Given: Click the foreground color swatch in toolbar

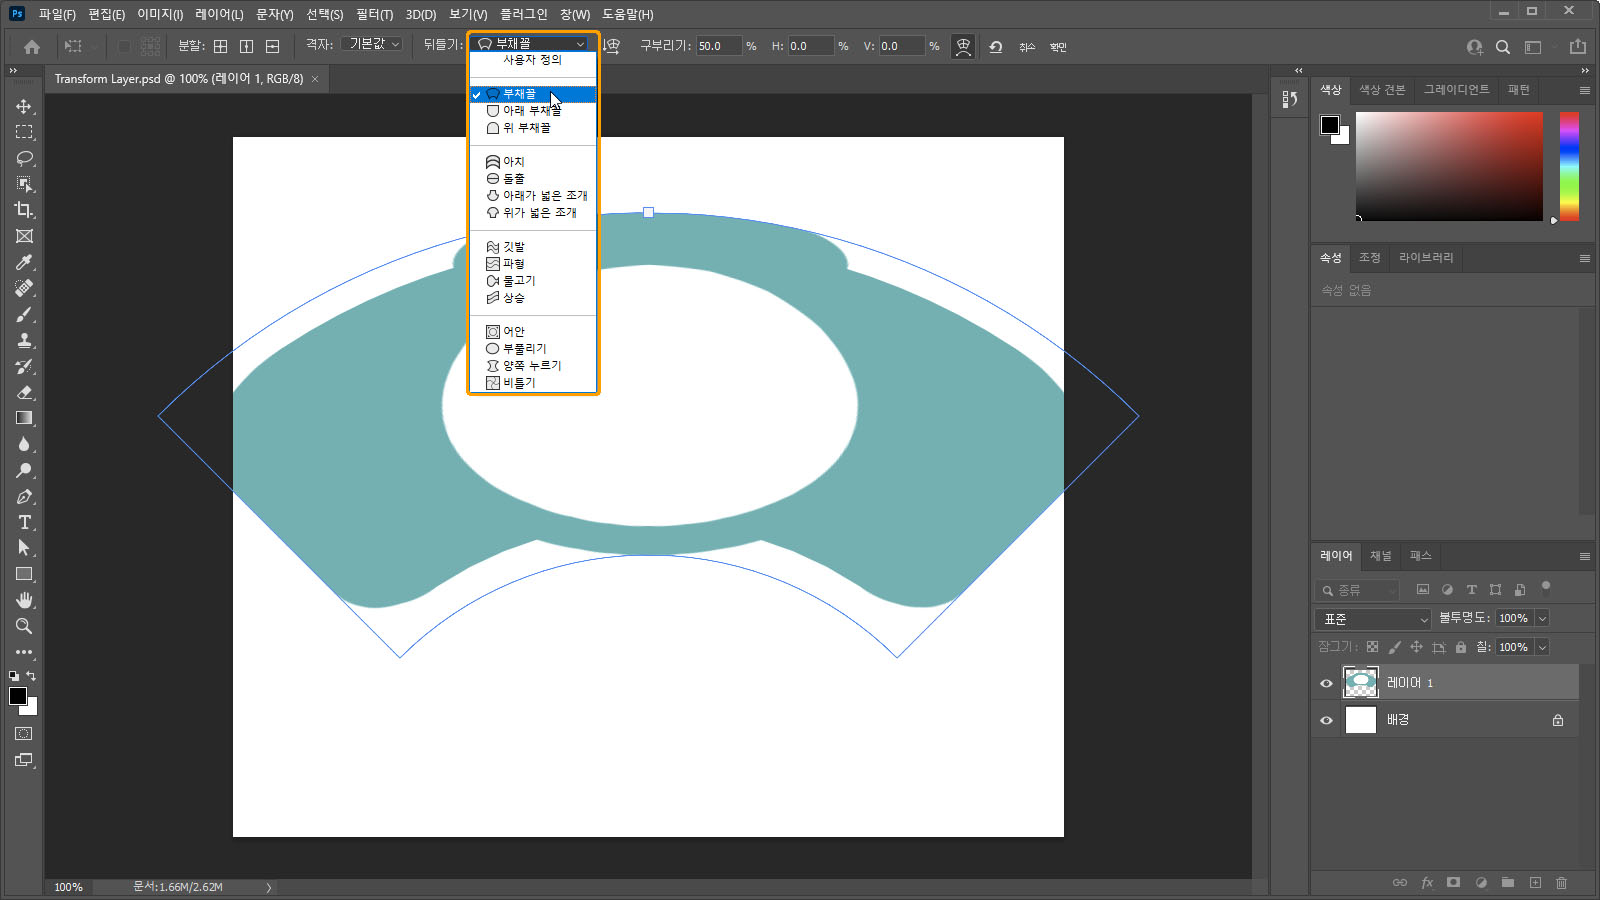Looking at the screenshot, I should 18,696.
